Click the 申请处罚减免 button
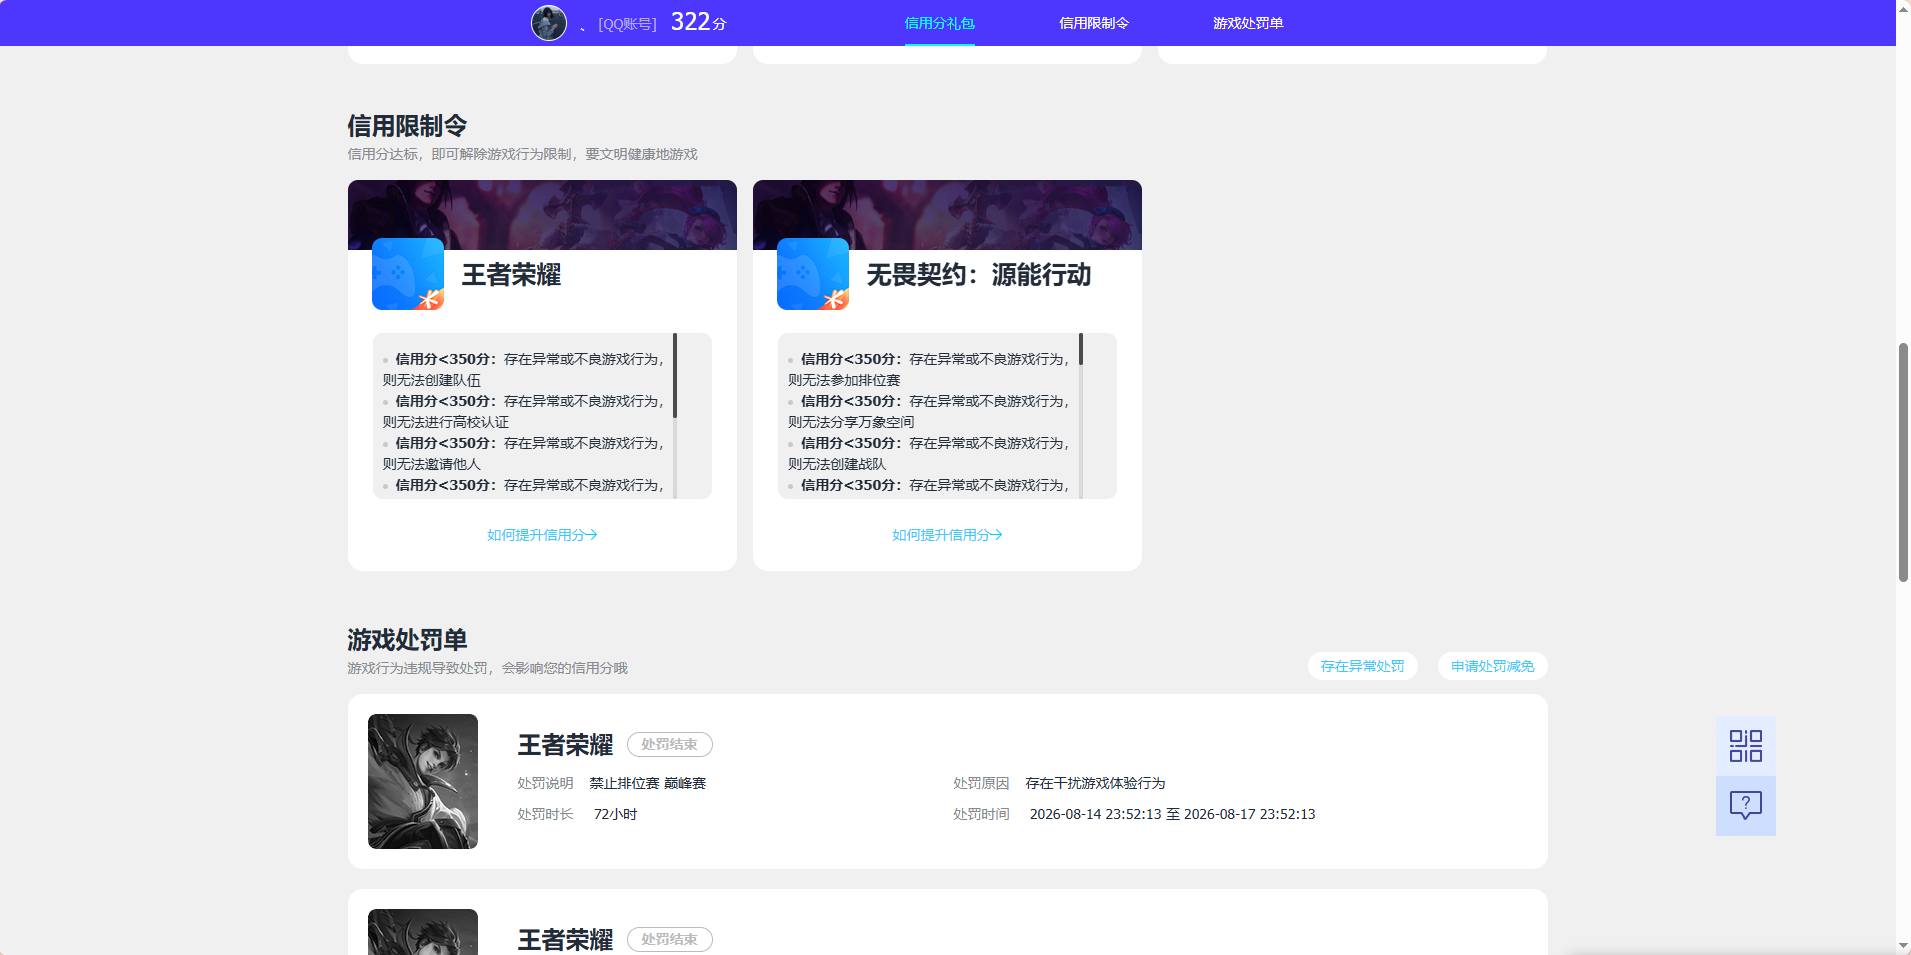This screenshot has height=955, width=1911. [x=1492, y=666]
